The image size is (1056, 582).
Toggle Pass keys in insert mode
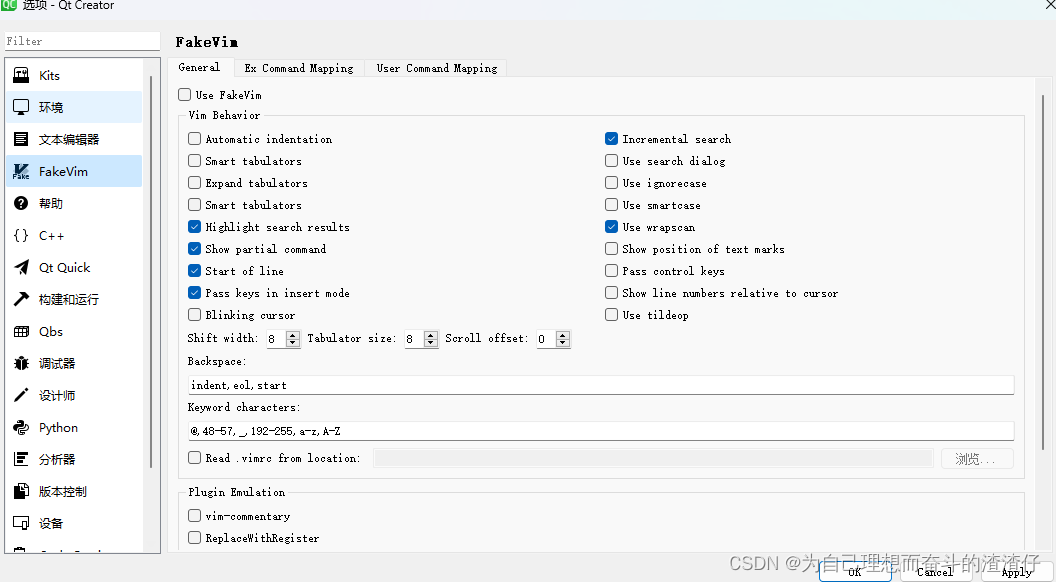coord(195,293)
